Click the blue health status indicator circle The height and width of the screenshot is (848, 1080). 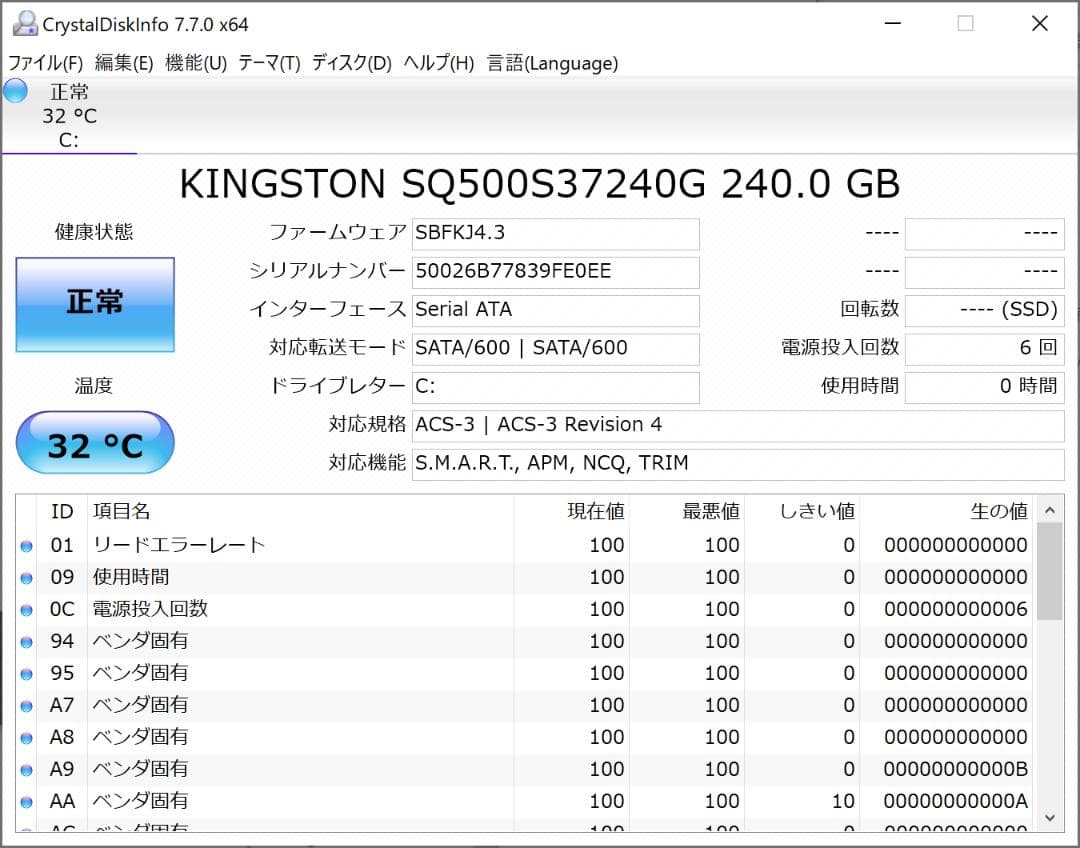point(14,91)
